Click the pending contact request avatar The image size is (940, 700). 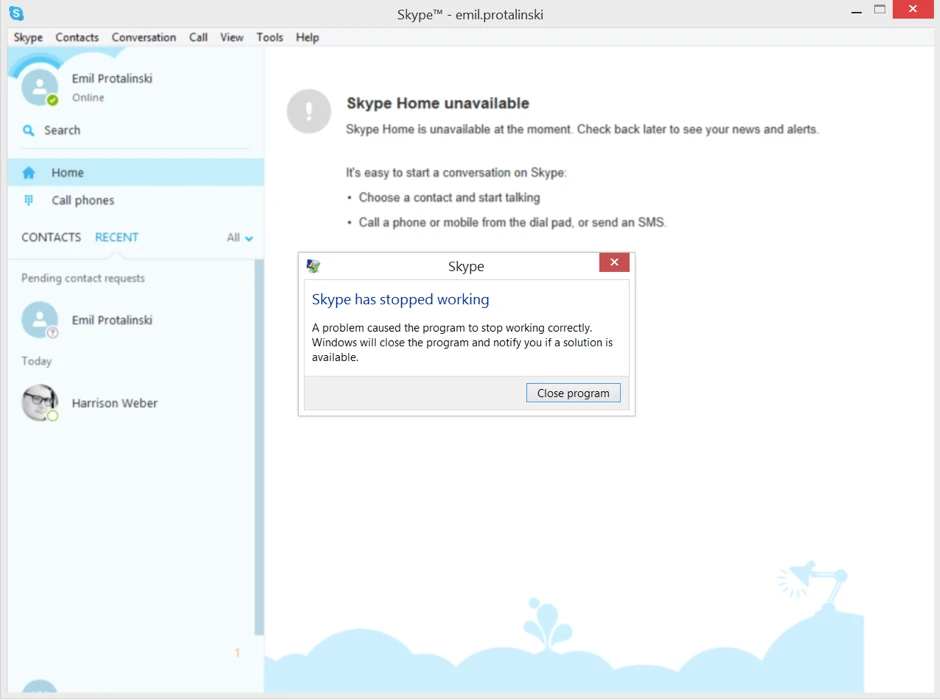pyautogui.click(x=39, y=319)
